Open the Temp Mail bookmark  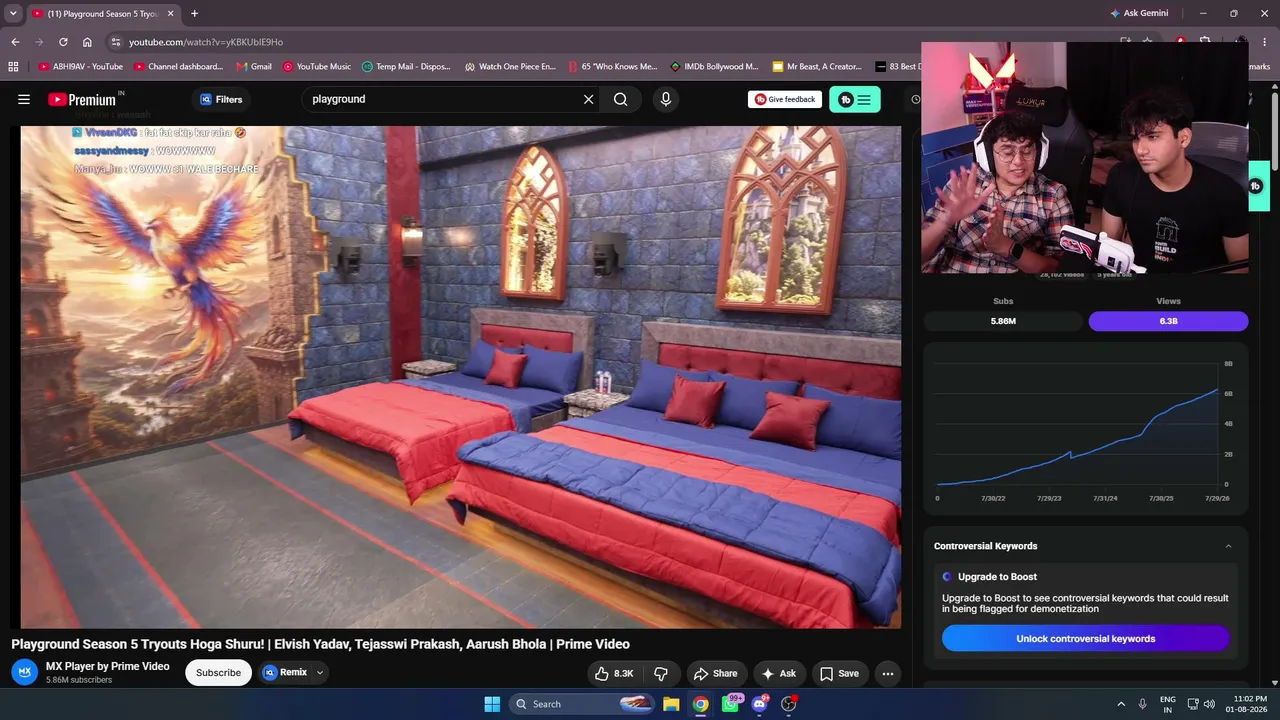(407, 67)
